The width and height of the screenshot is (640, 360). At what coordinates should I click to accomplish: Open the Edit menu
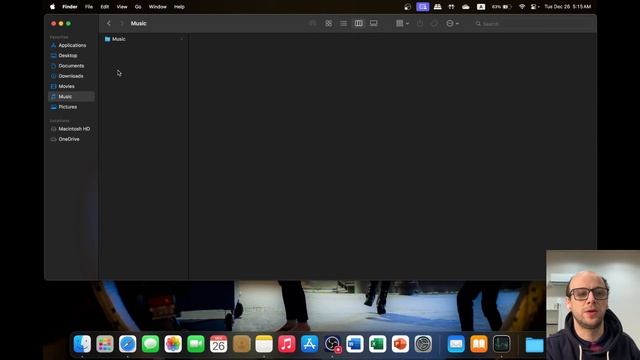(x=104, y=7)
